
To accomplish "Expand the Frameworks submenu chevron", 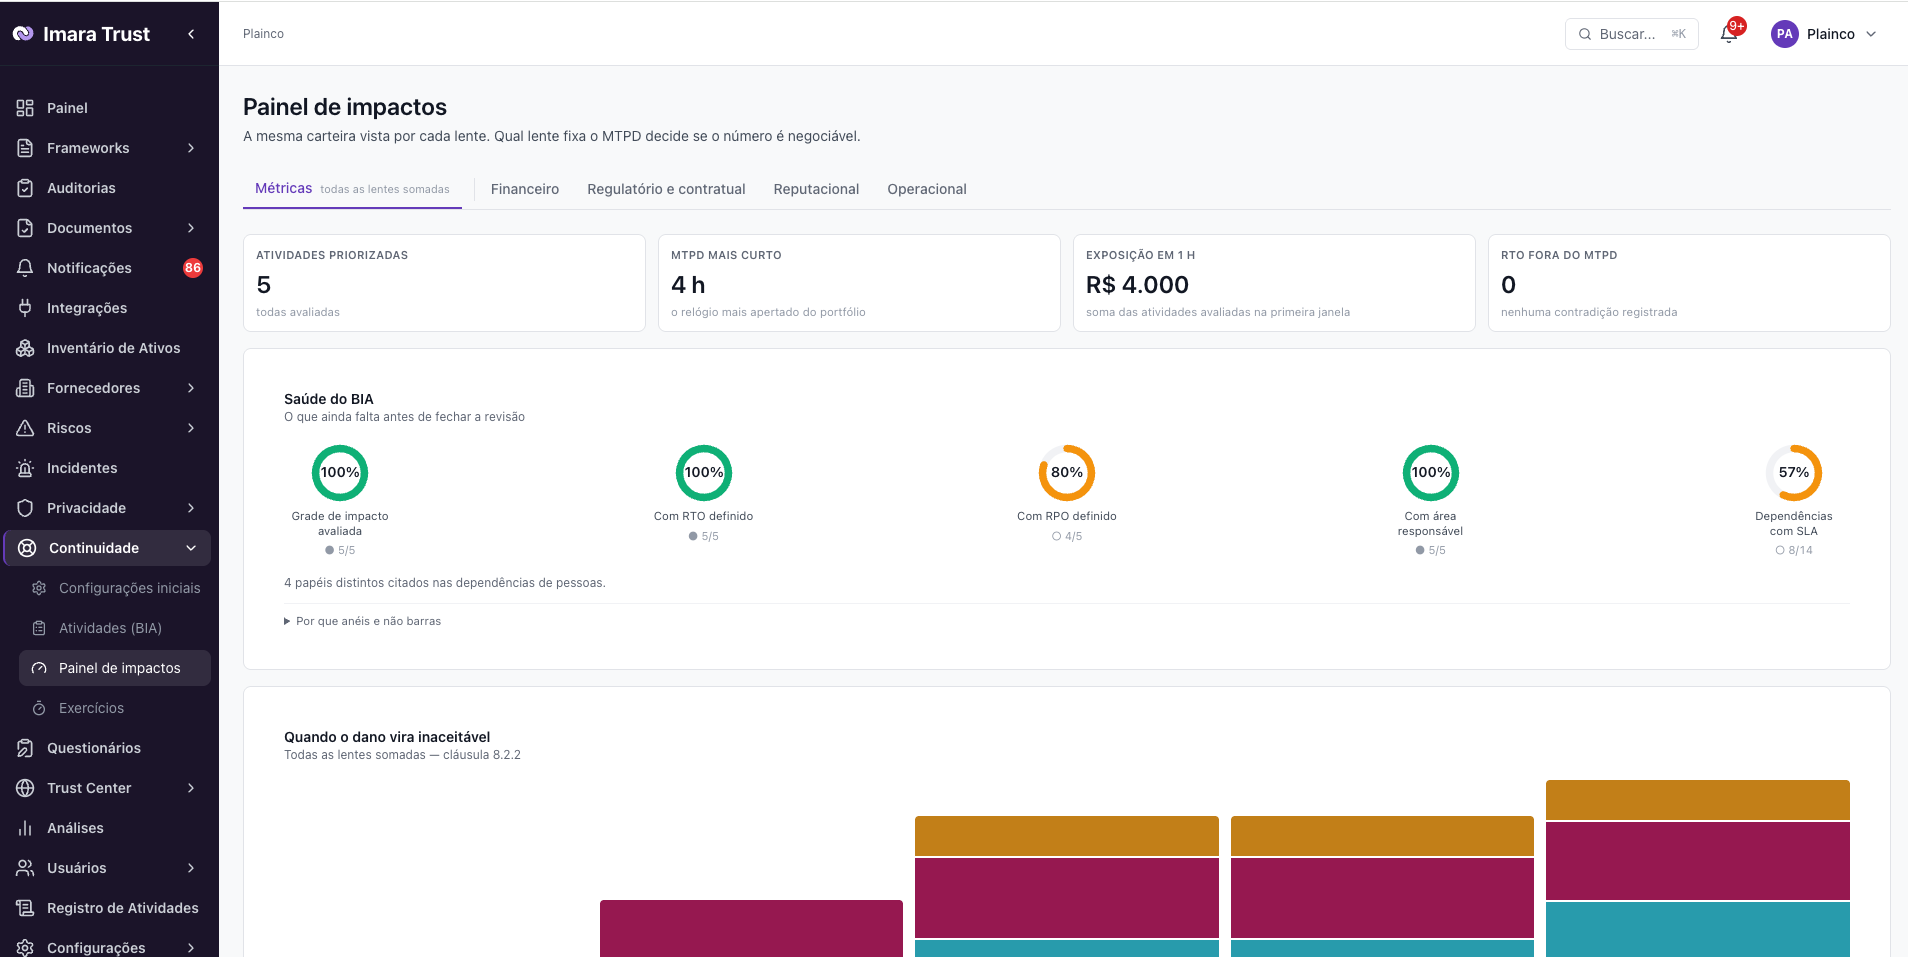I will pyautogui.click(x=191, y=148).
